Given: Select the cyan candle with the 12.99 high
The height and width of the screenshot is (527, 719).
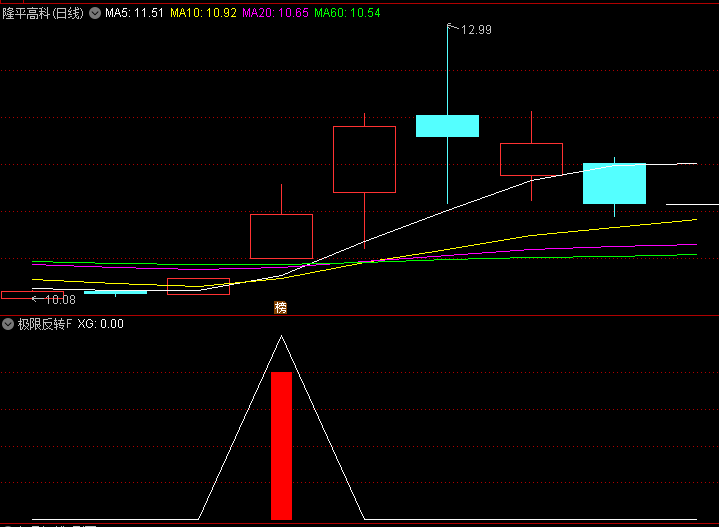Looking at the screenshot, I should point(447,126).
